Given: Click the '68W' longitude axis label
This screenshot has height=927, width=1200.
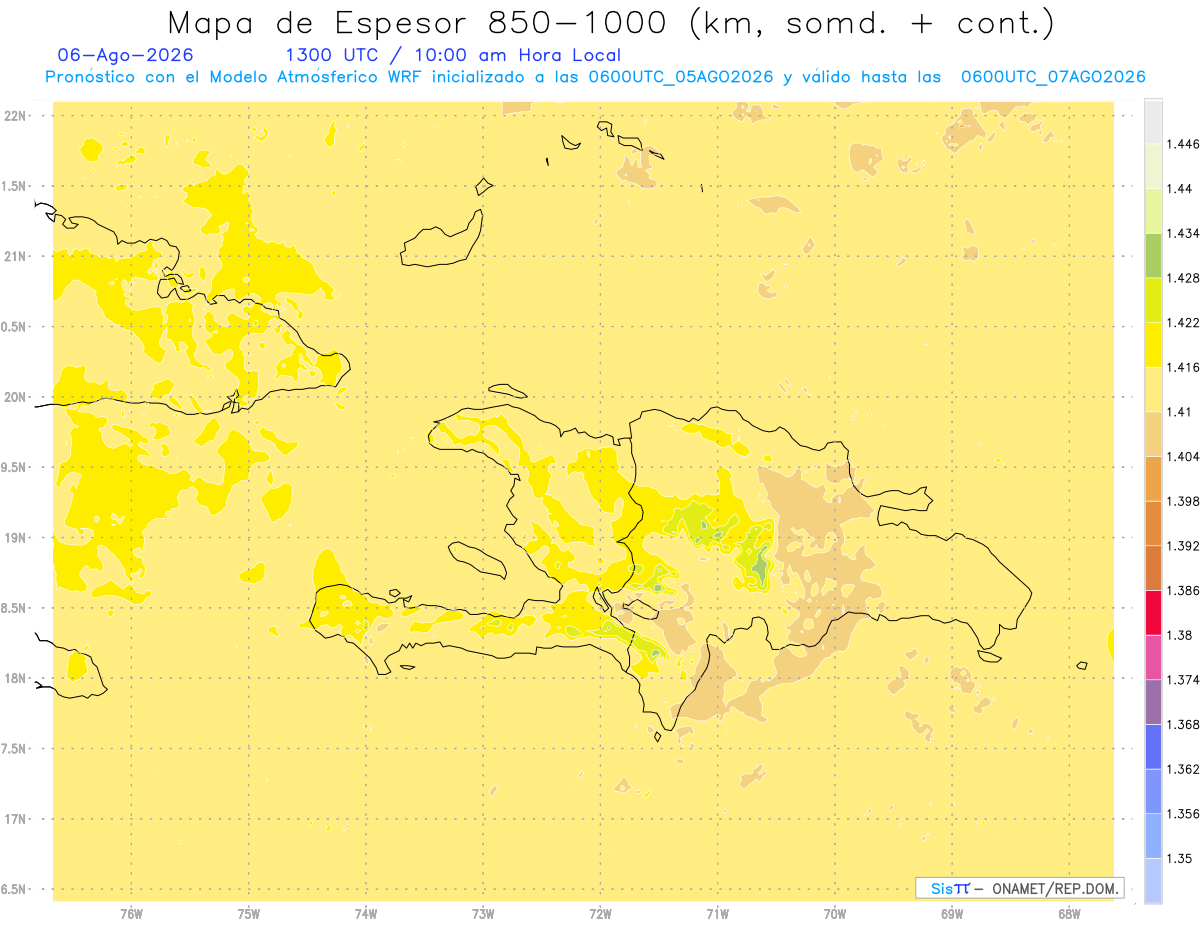Looking at the screenshot, I should 1069,914.
